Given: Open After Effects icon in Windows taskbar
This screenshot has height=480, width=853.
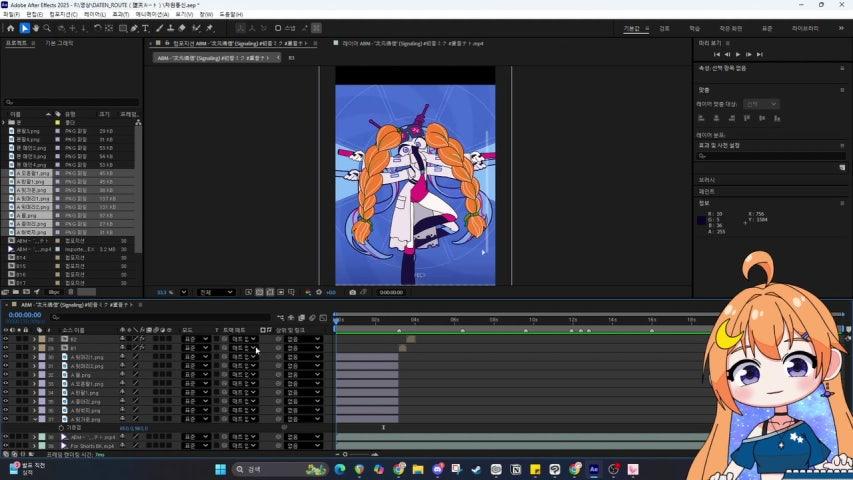Looking at the screenshot, I should click(x=594, y=468).
